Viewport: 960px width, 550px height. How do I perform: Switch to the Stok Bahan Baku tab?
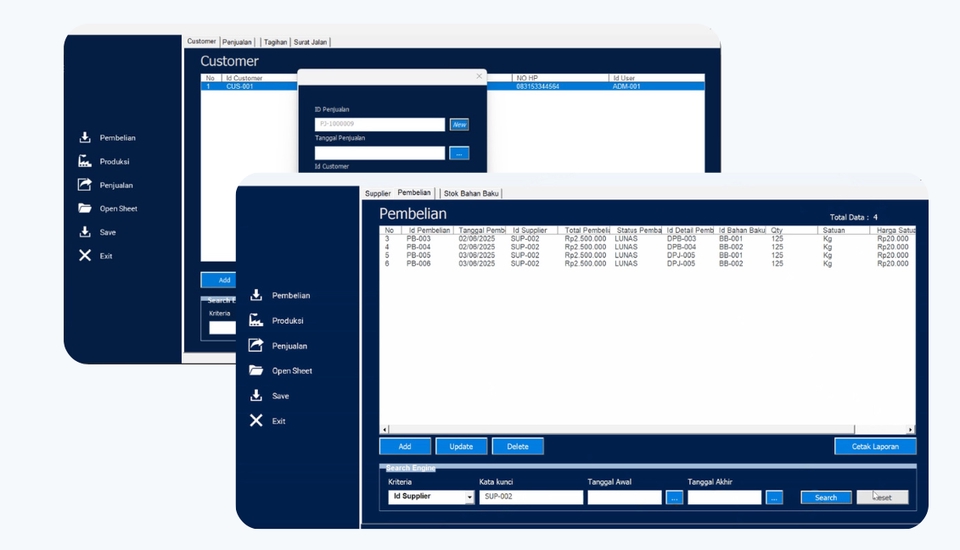pyautogui.click(x=471, y=193)
